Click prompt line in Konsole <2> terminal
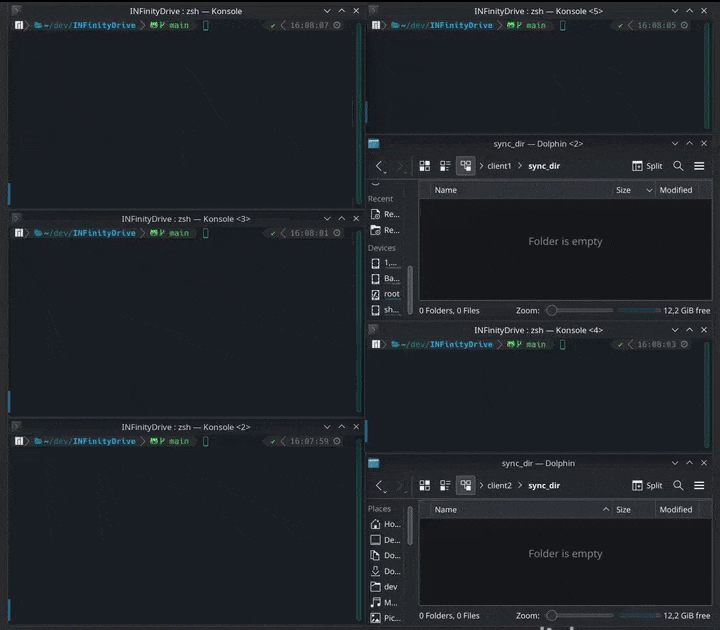 click(x=177, y=441)
